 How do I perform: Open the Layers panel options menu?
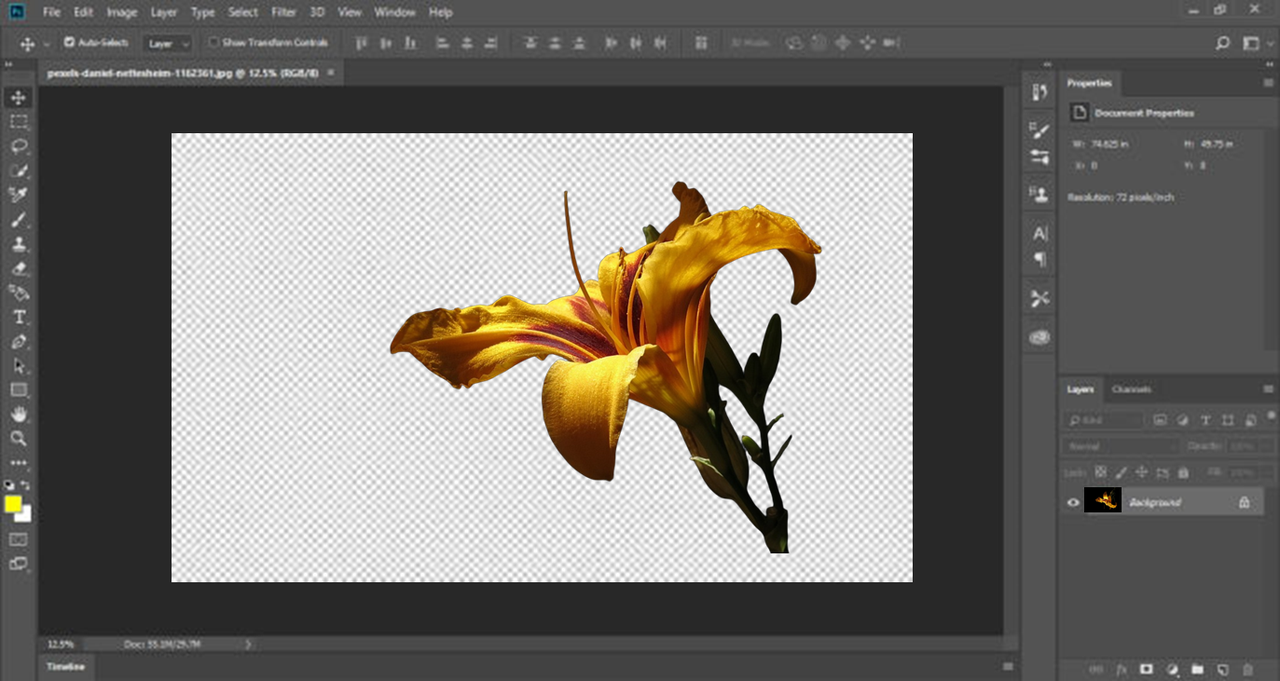point(1268,390)
